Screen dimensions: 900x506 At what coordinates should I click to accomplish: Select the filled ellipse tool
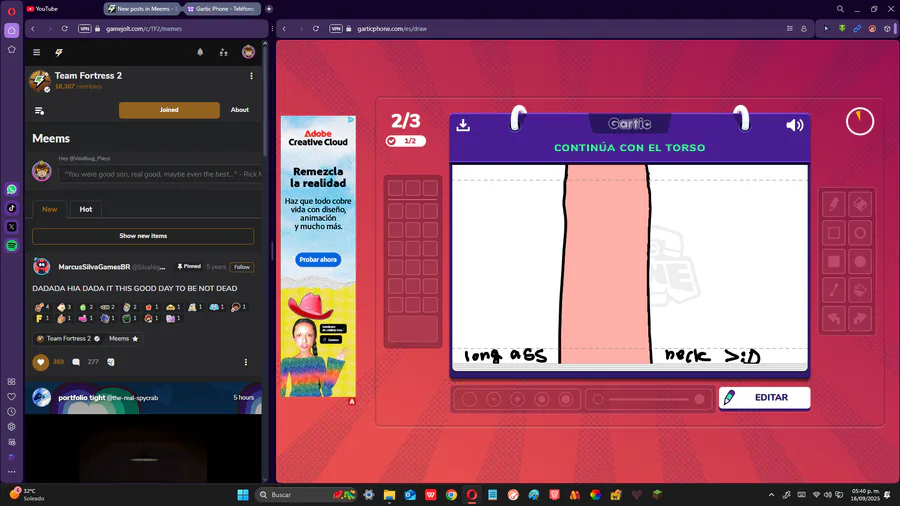click(x=860, y=262)
